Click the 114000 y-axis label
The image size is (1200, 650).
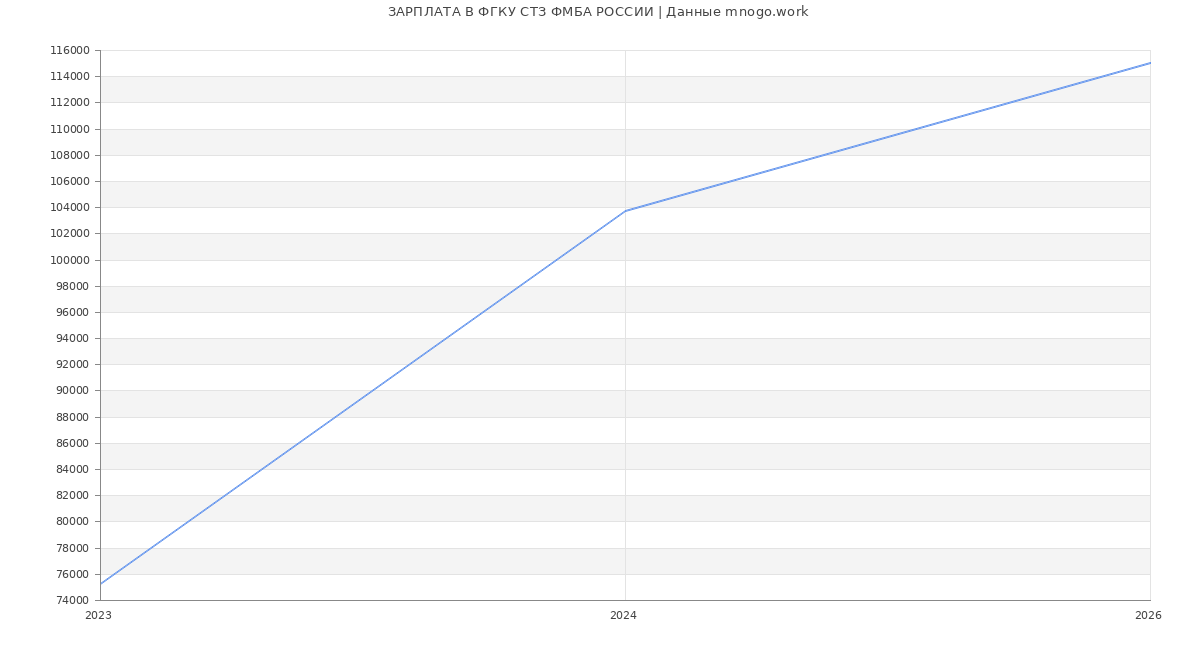(70, 77)
